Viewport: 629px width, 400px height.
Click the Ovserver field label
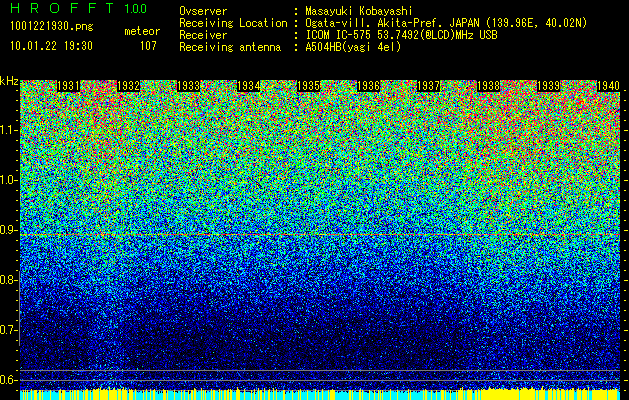[203, 11]
